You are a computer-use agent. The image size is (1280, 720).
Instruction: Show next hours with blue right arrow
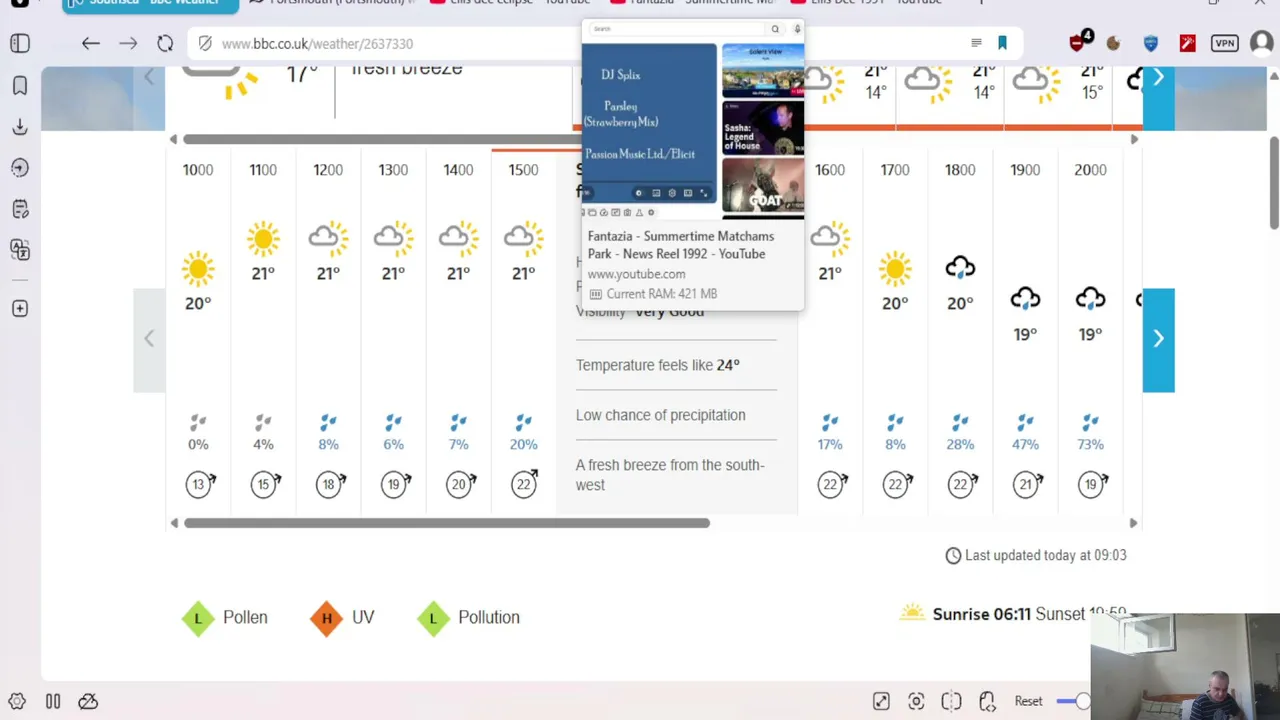pos(1158,340)
